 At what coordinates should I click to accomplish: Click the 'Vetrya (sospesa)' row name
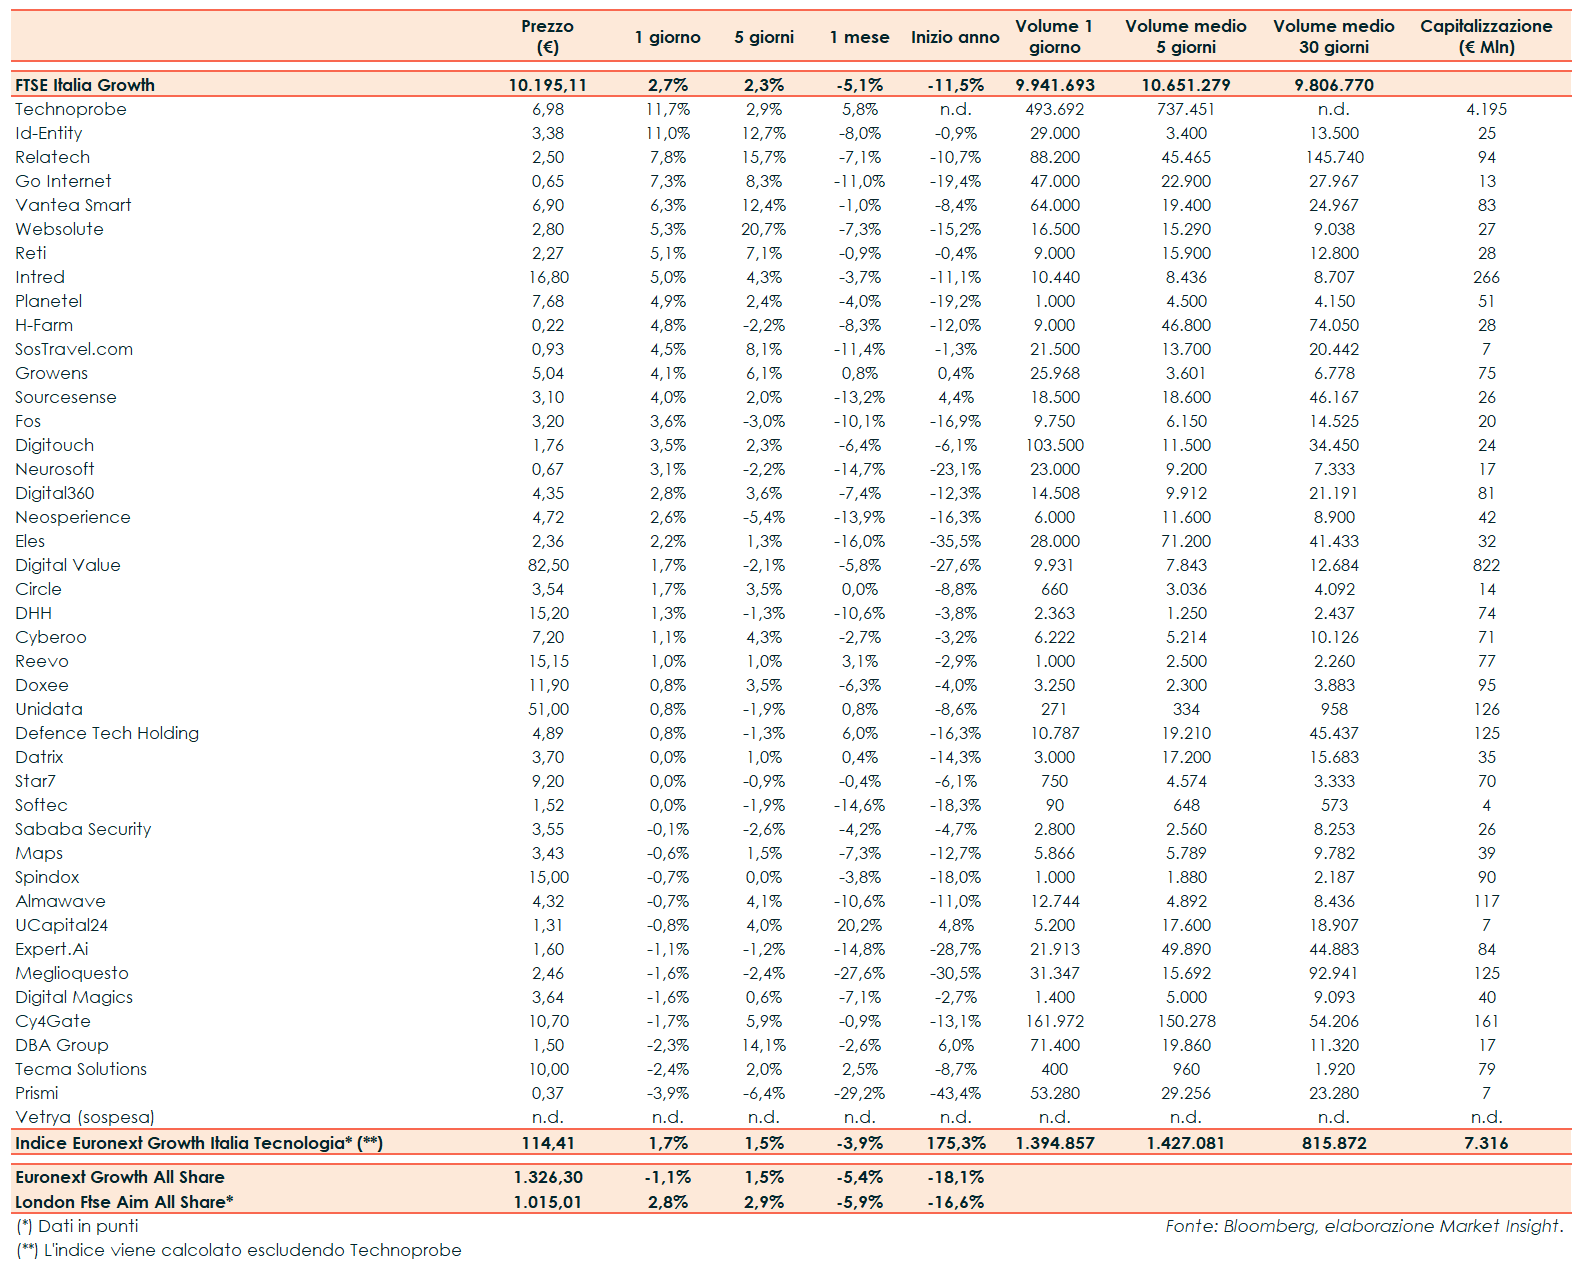[x=85, y=1117]
